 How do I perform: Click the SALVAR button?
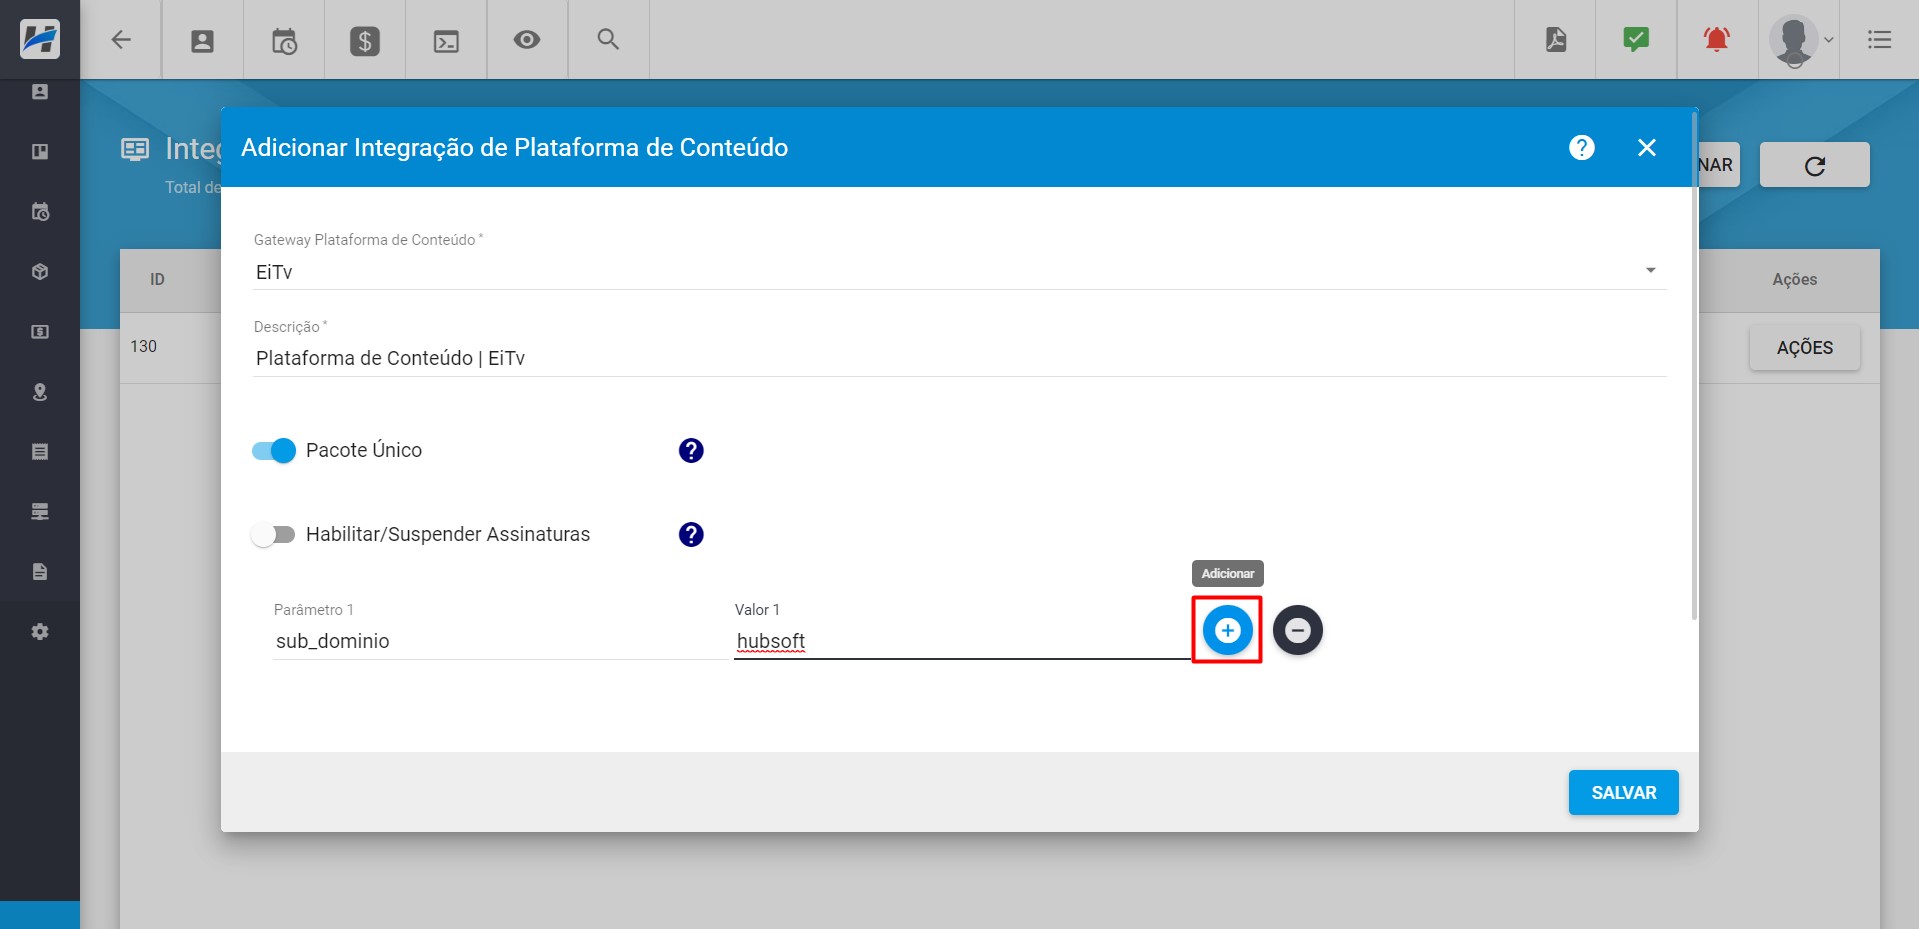(x=1623, y=792)
